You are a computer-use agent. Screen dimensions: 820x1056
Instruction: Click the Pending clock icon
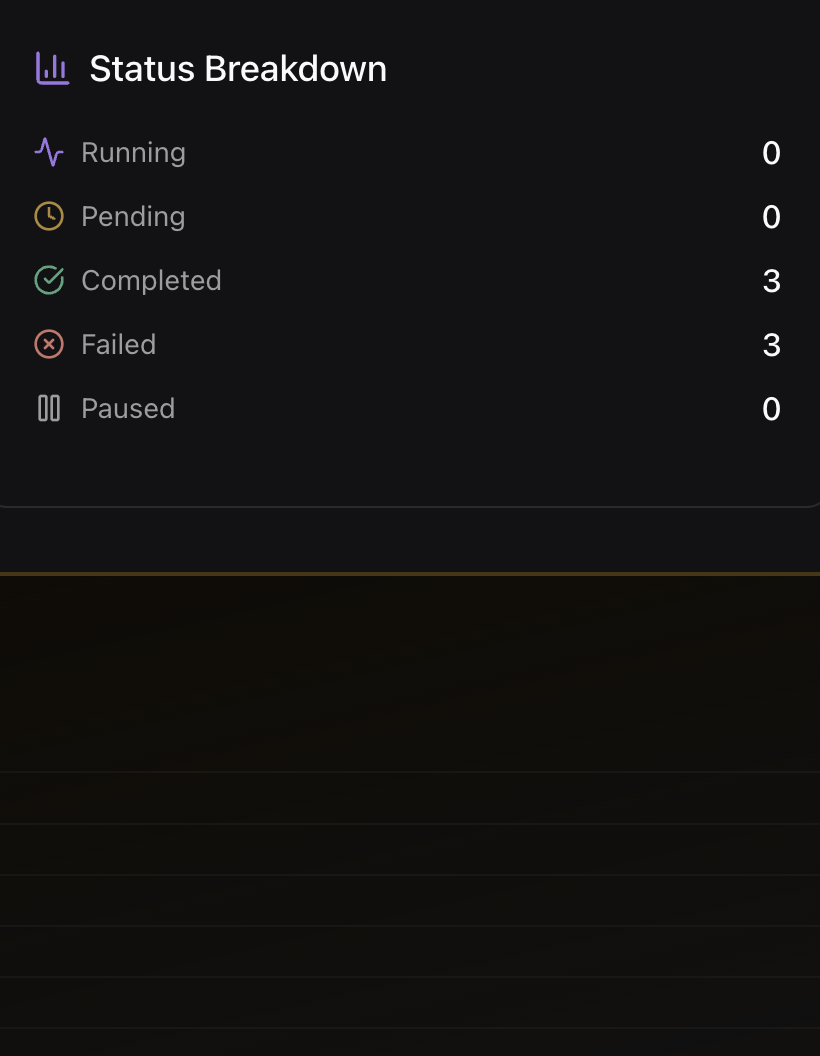49,216
